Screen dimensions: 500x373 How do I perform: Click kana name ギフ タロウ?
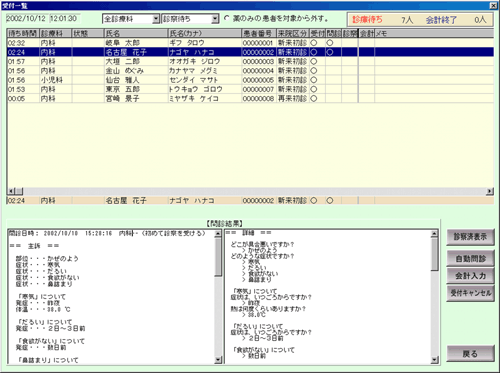pos(187,43)
